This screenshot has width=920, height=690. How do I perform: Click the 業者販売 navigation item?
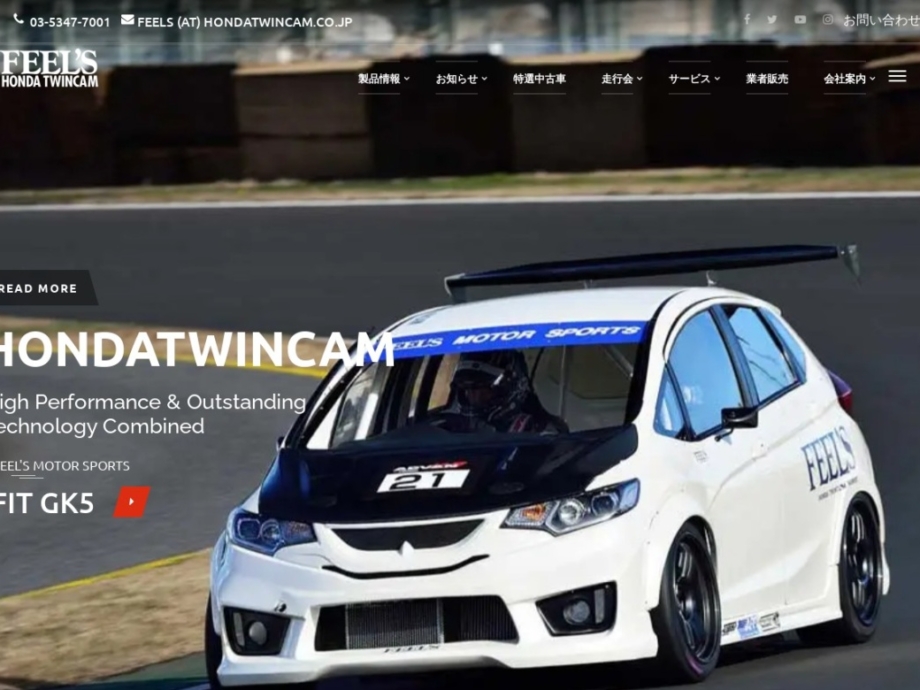765,76
